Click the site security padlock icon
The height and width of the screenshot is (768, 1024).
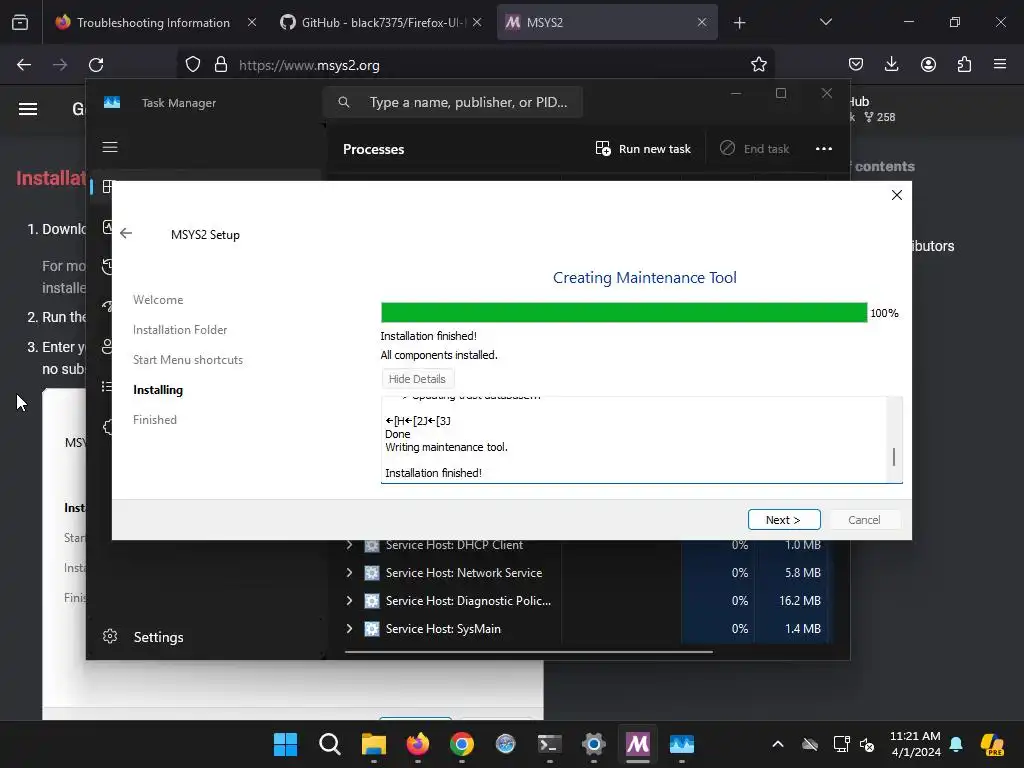point(221,65)
